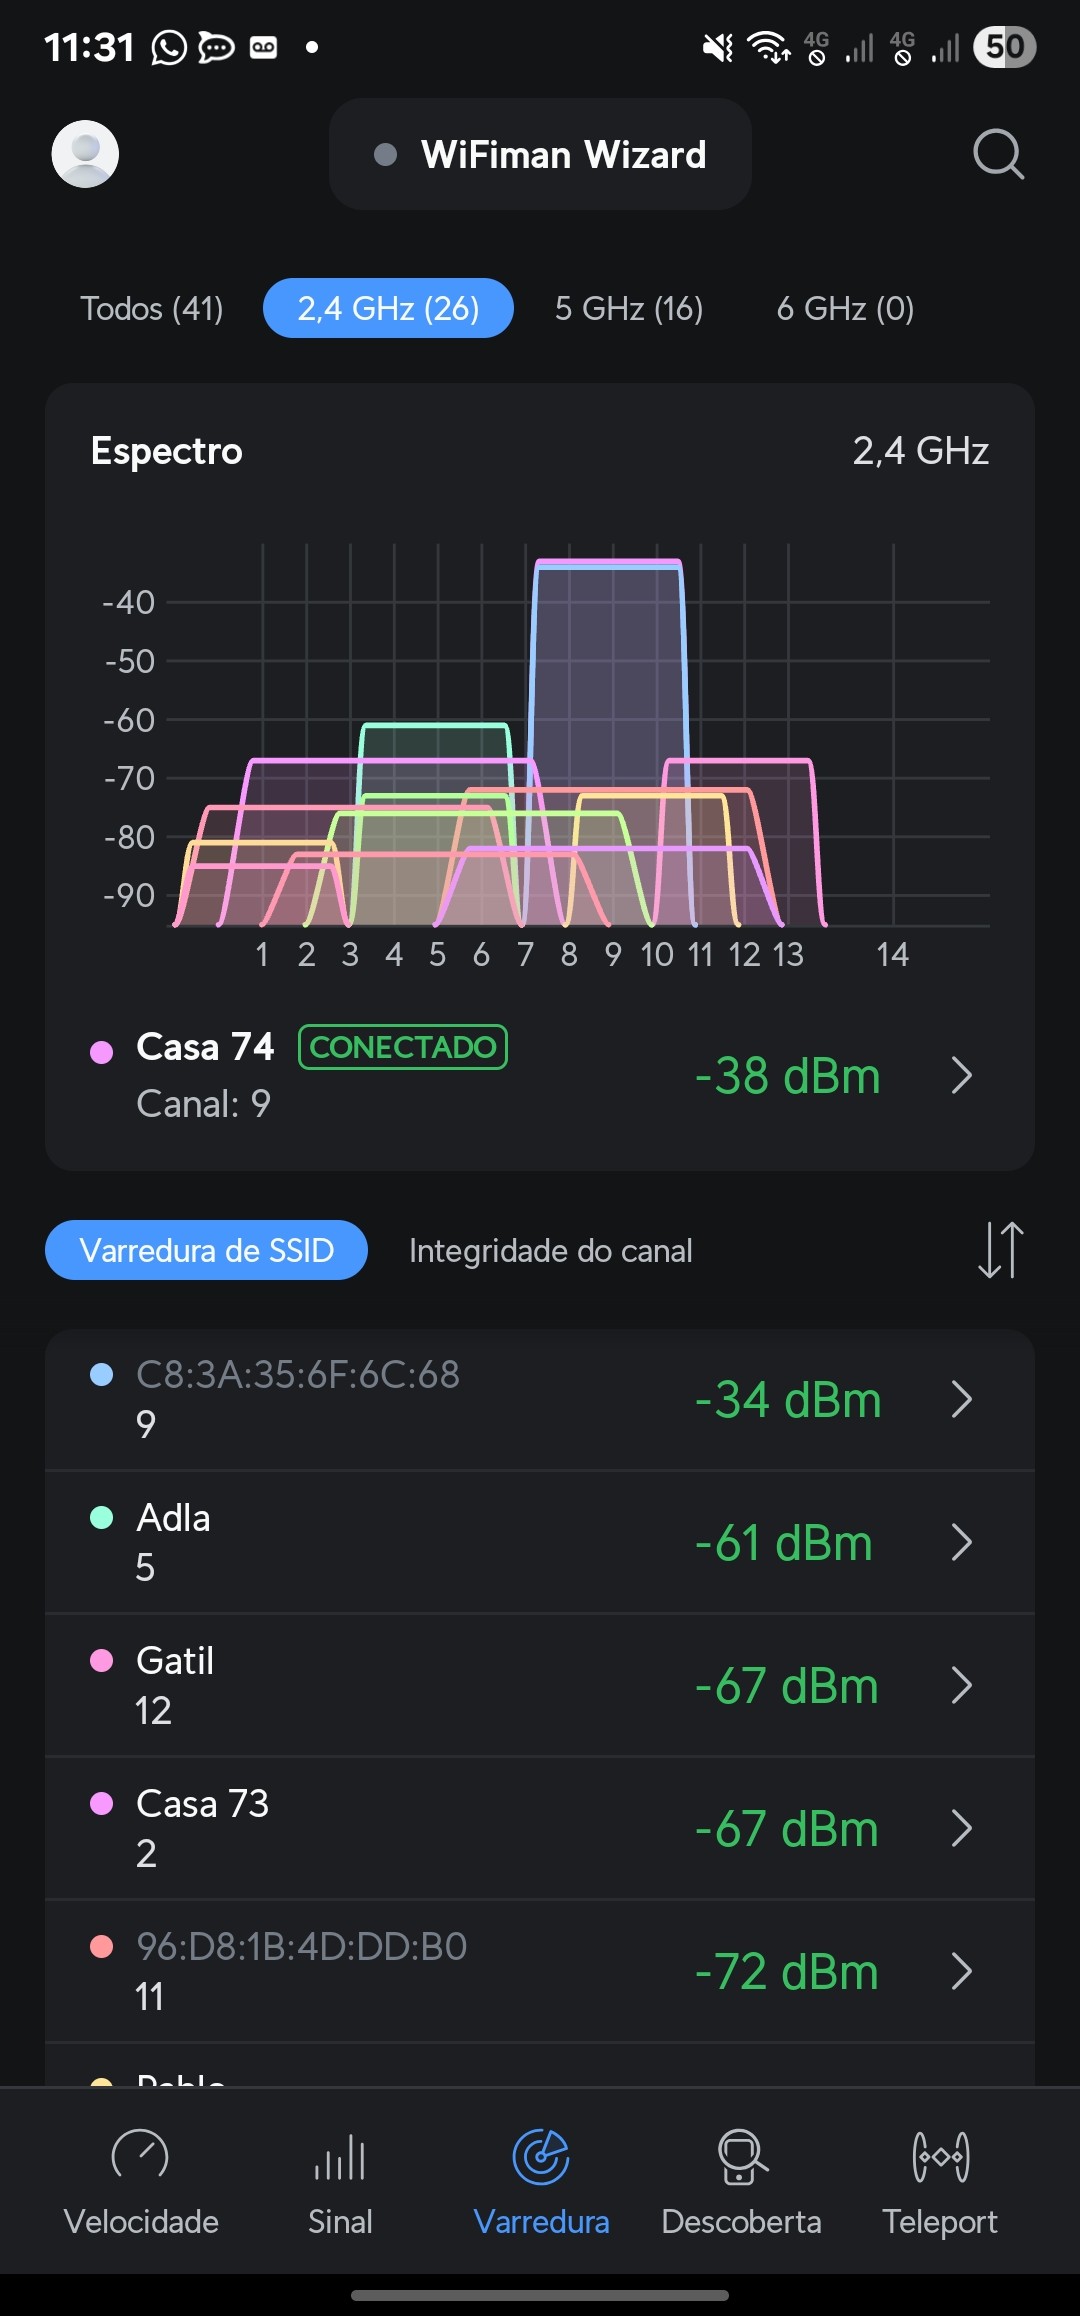Open the Sinal signal bars icon
The image size is (1080, 2316).
click(340, 2156)
